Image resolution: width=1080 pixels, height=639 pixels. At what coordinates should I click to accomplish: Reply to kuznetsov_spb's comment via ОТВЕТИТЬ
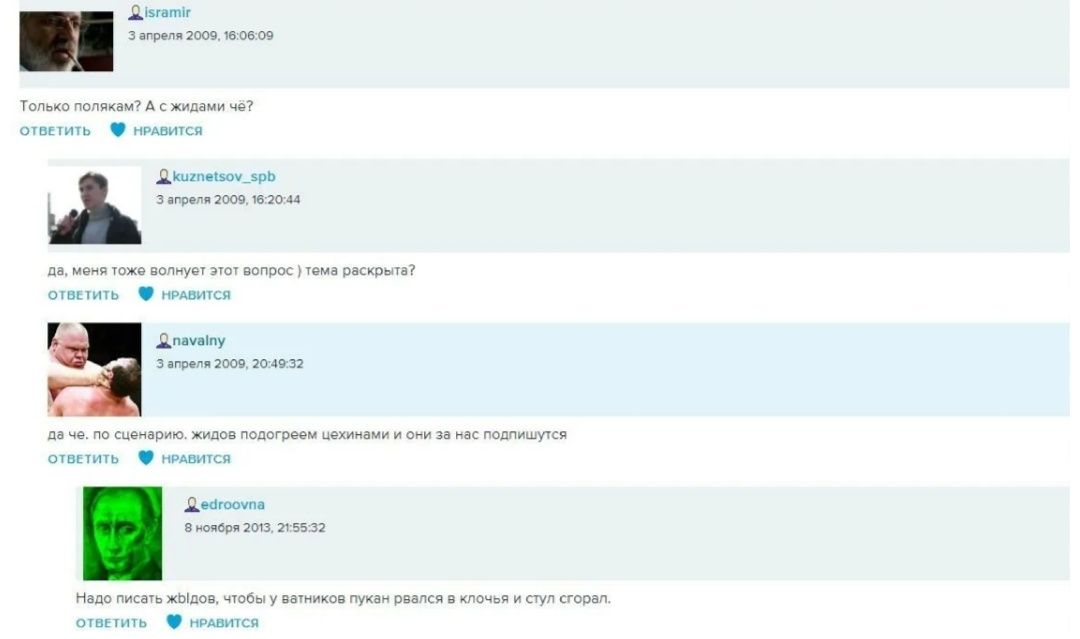click(x=83, y=295)
